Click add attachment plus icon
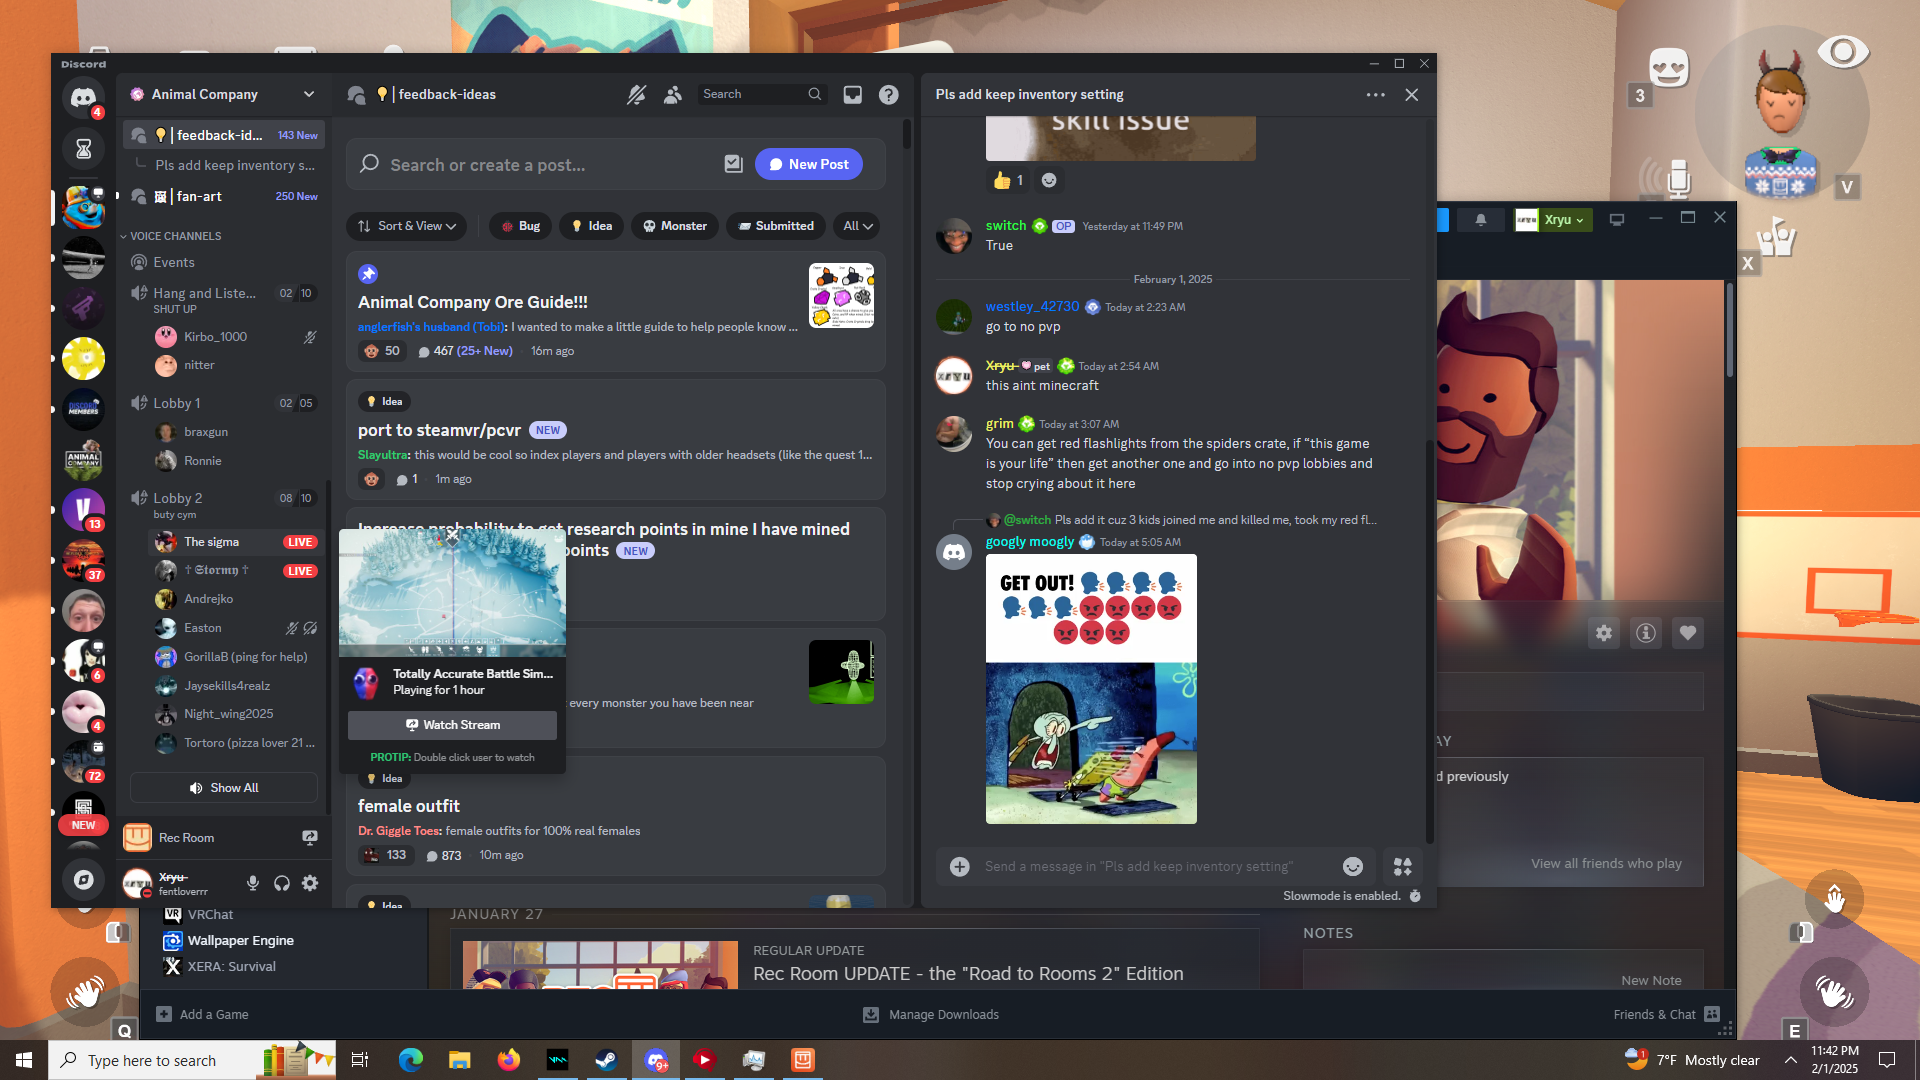 point(959,866)
